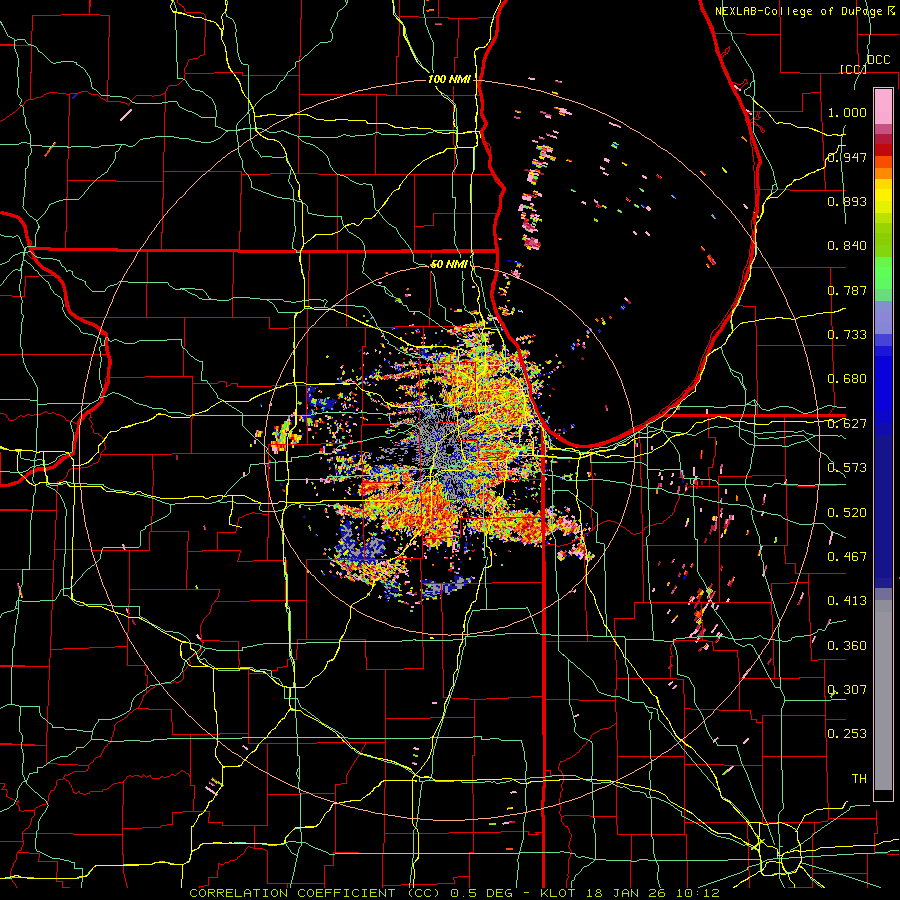Click the 0.840 legend value
This screenshot has height=900, width=900.
tap(847, 246)
